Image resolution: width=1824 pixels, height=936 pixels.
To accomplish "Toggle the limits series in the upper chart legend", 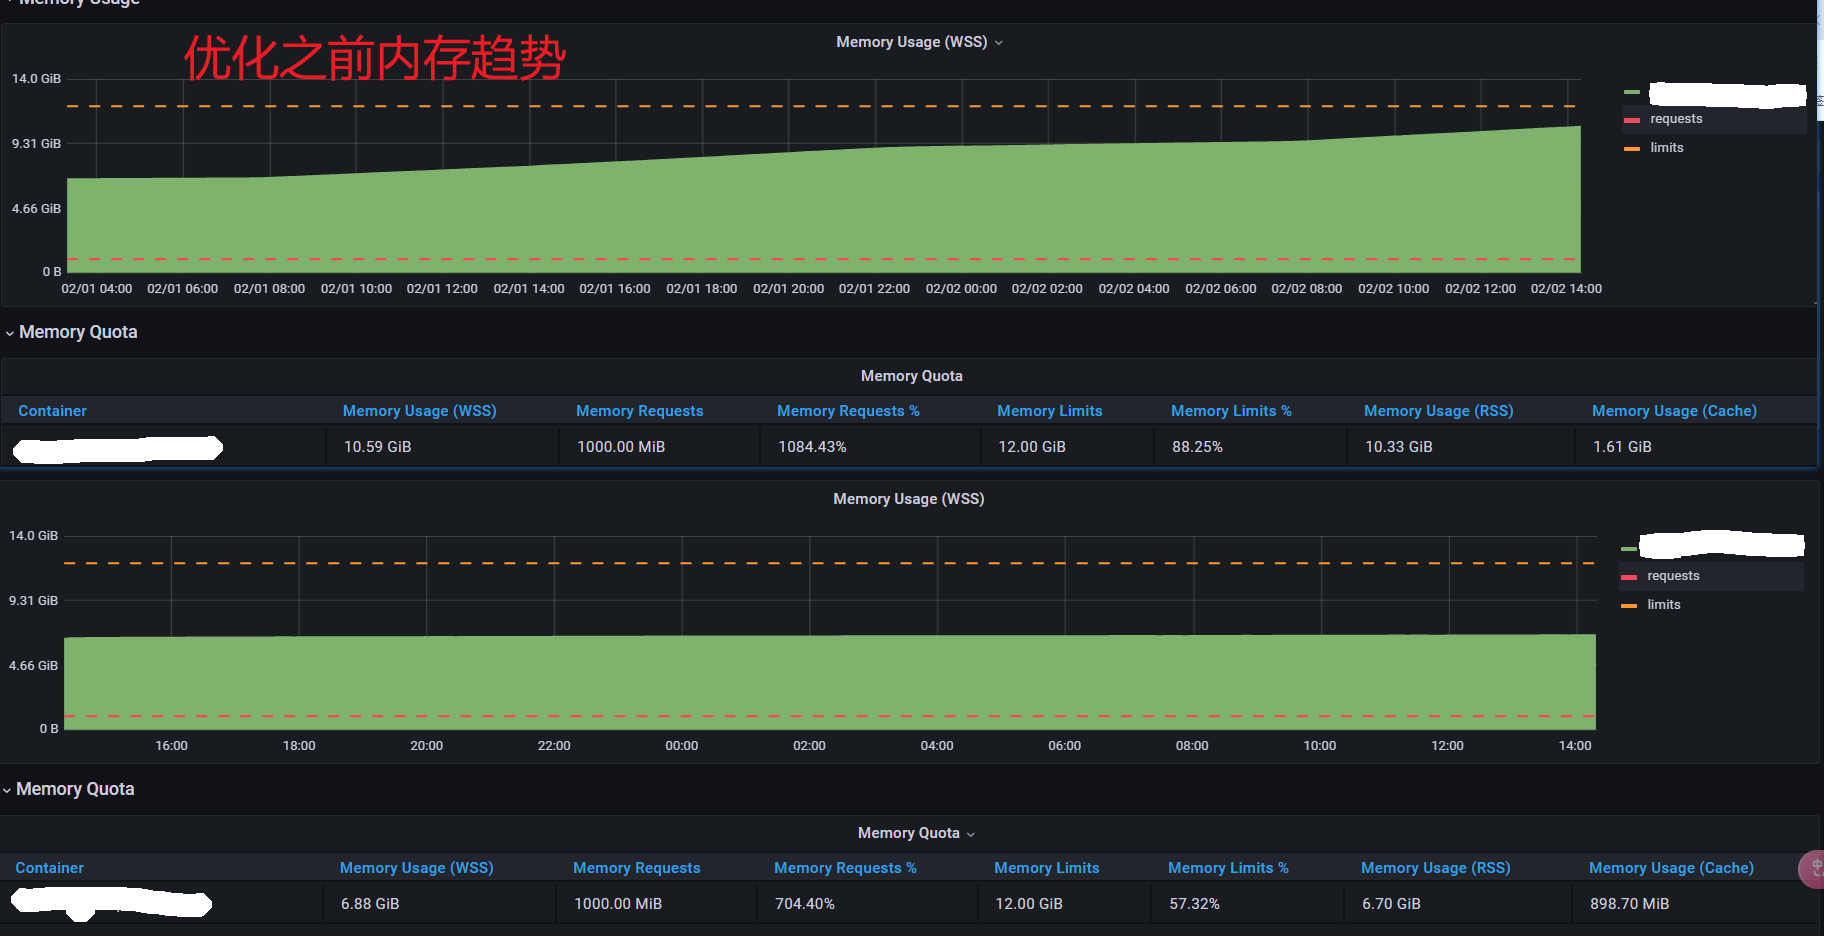I will coord(1667,148).
